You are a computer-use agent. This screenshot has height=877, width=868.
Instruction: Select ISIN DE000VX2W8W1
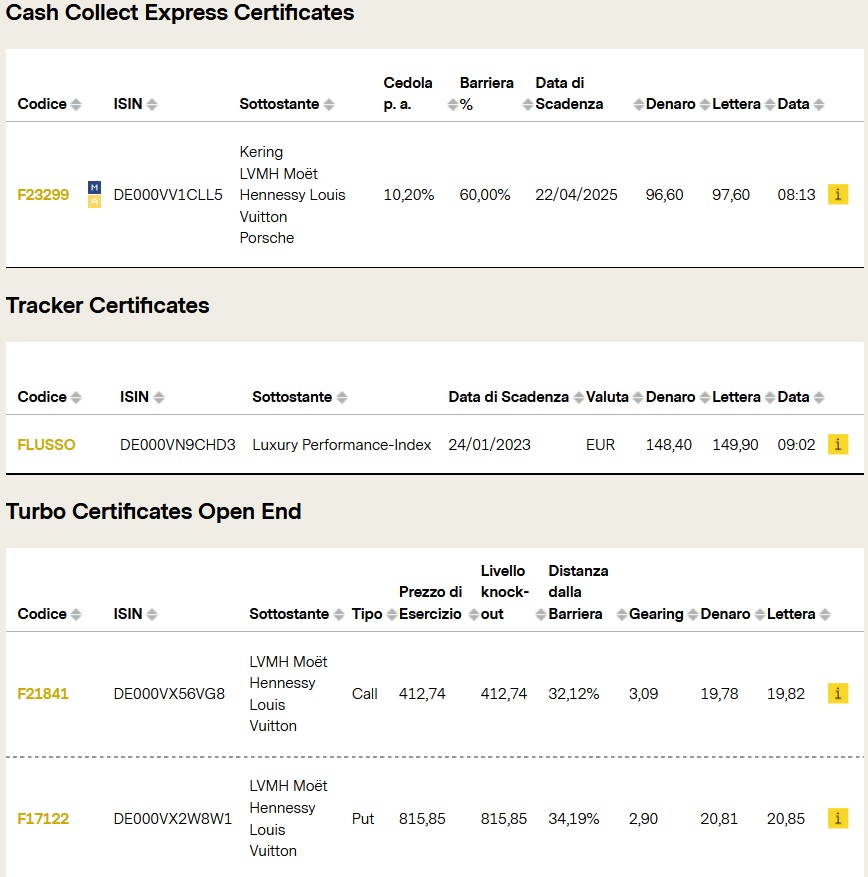click(x=172, y=819)
